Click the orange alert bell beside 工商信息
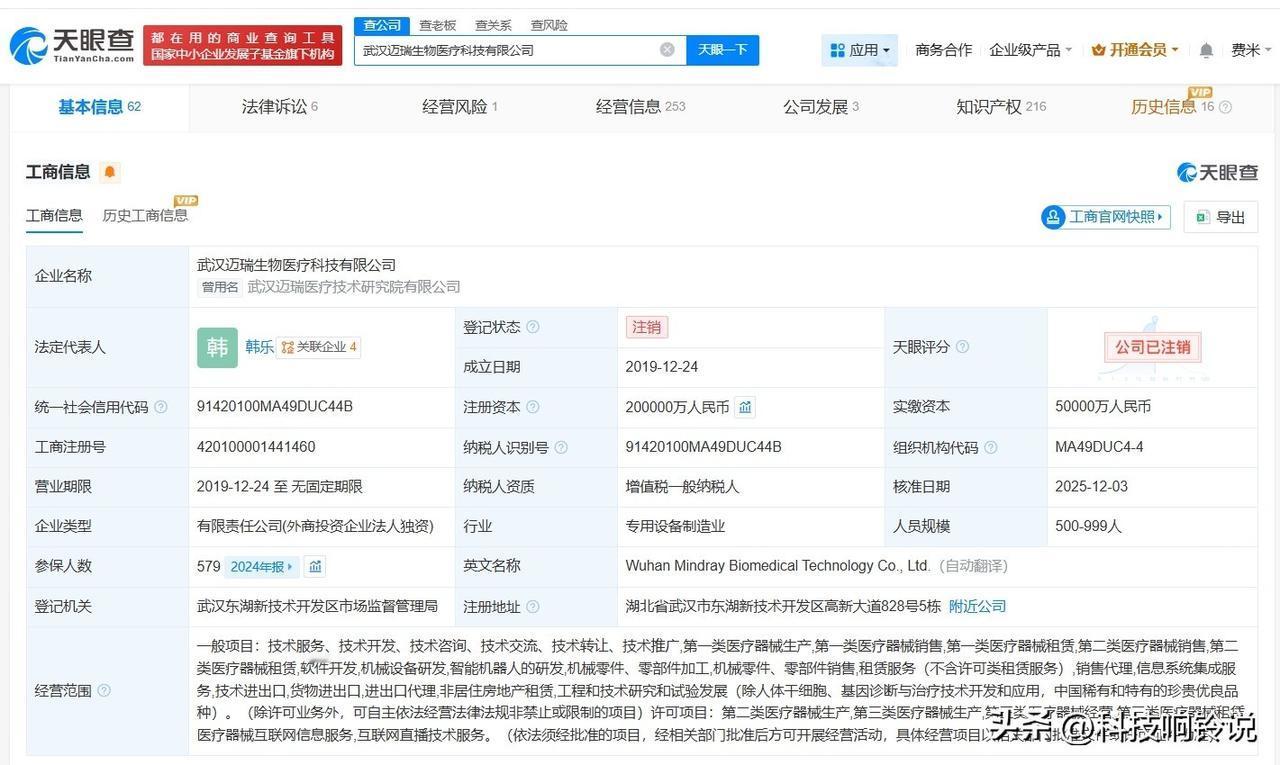 110,172
